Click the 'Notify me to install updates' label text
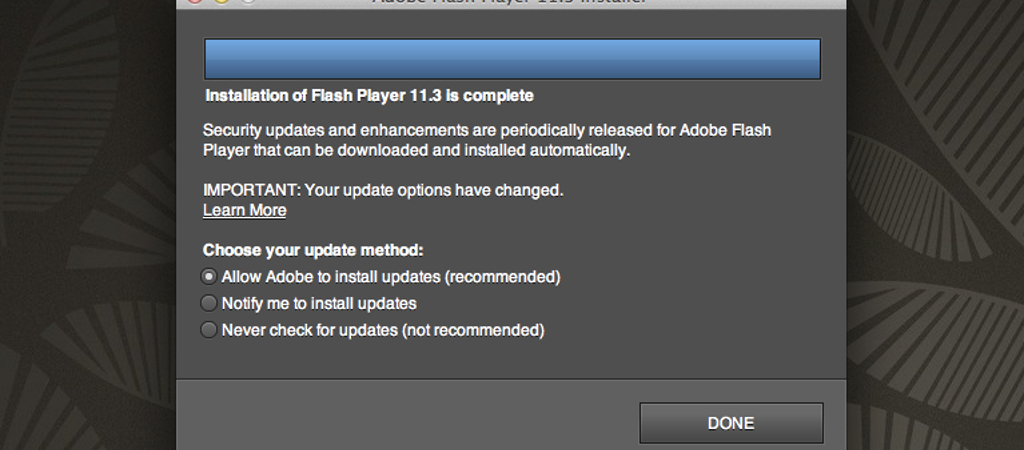1024x450 pixels. 319,304
